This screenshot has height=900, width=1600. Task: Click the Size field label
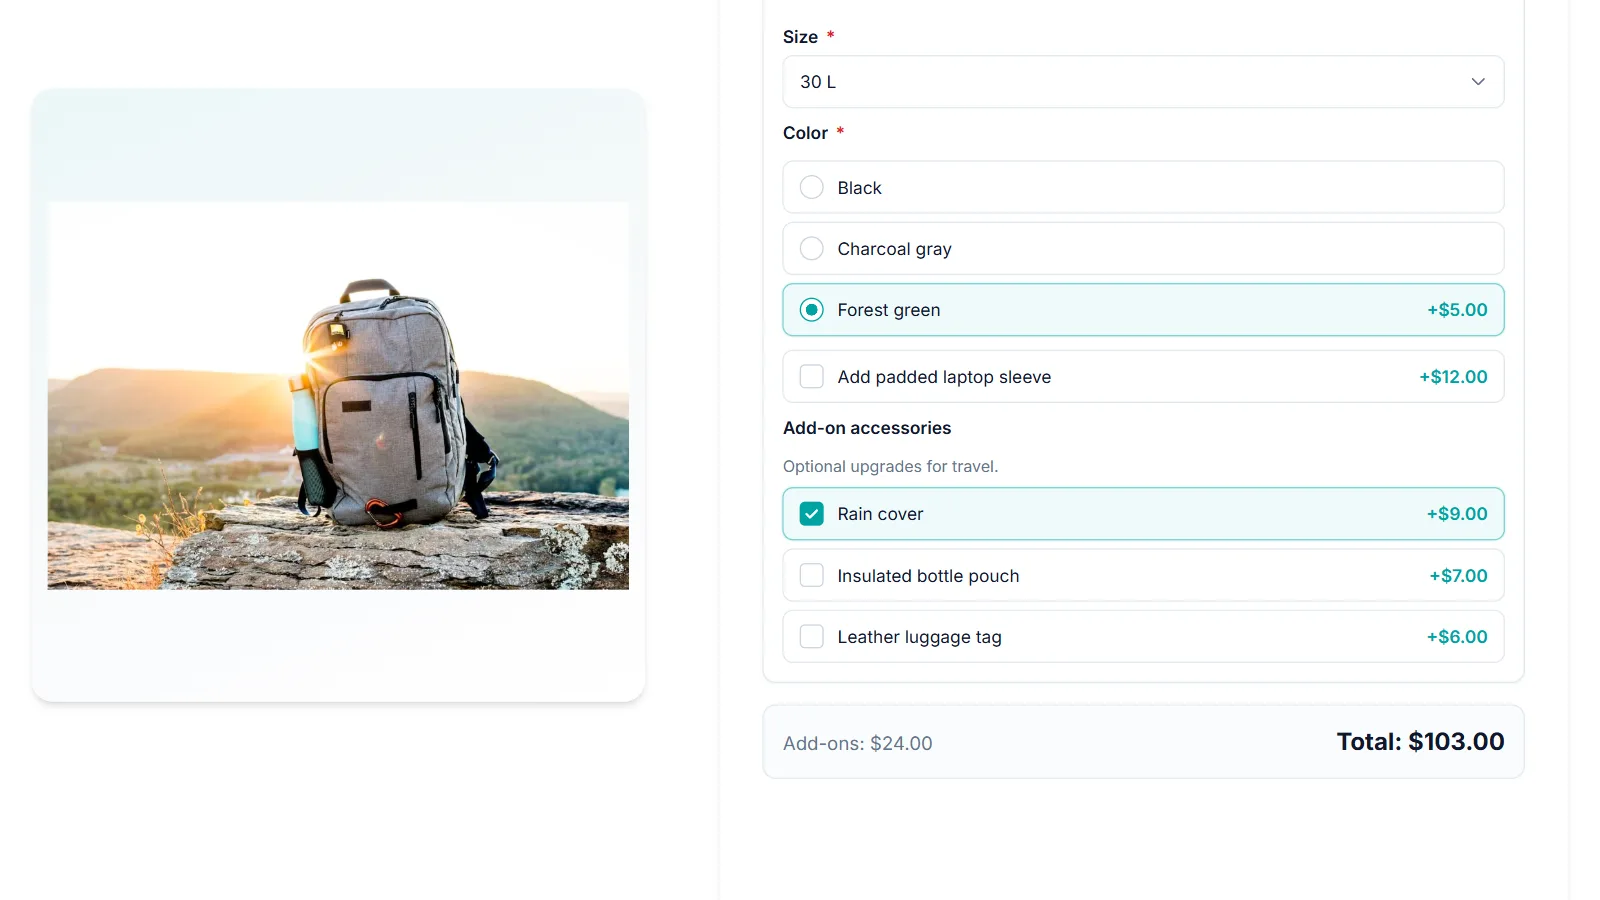point(800,37)
